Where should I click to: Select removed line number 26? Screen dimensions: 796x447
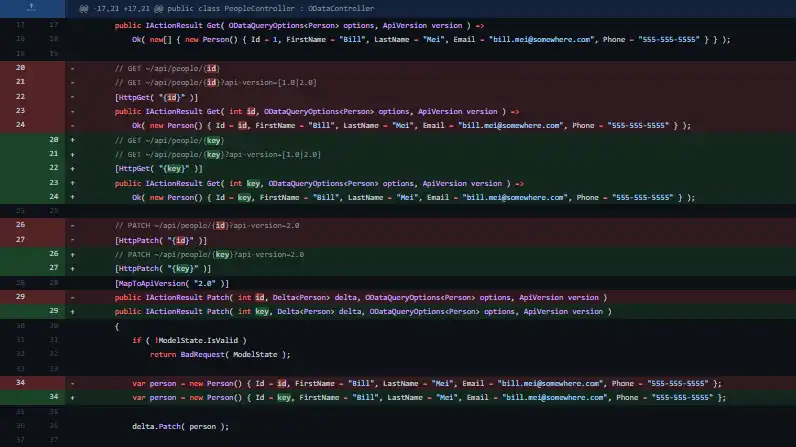click(20, 225)
